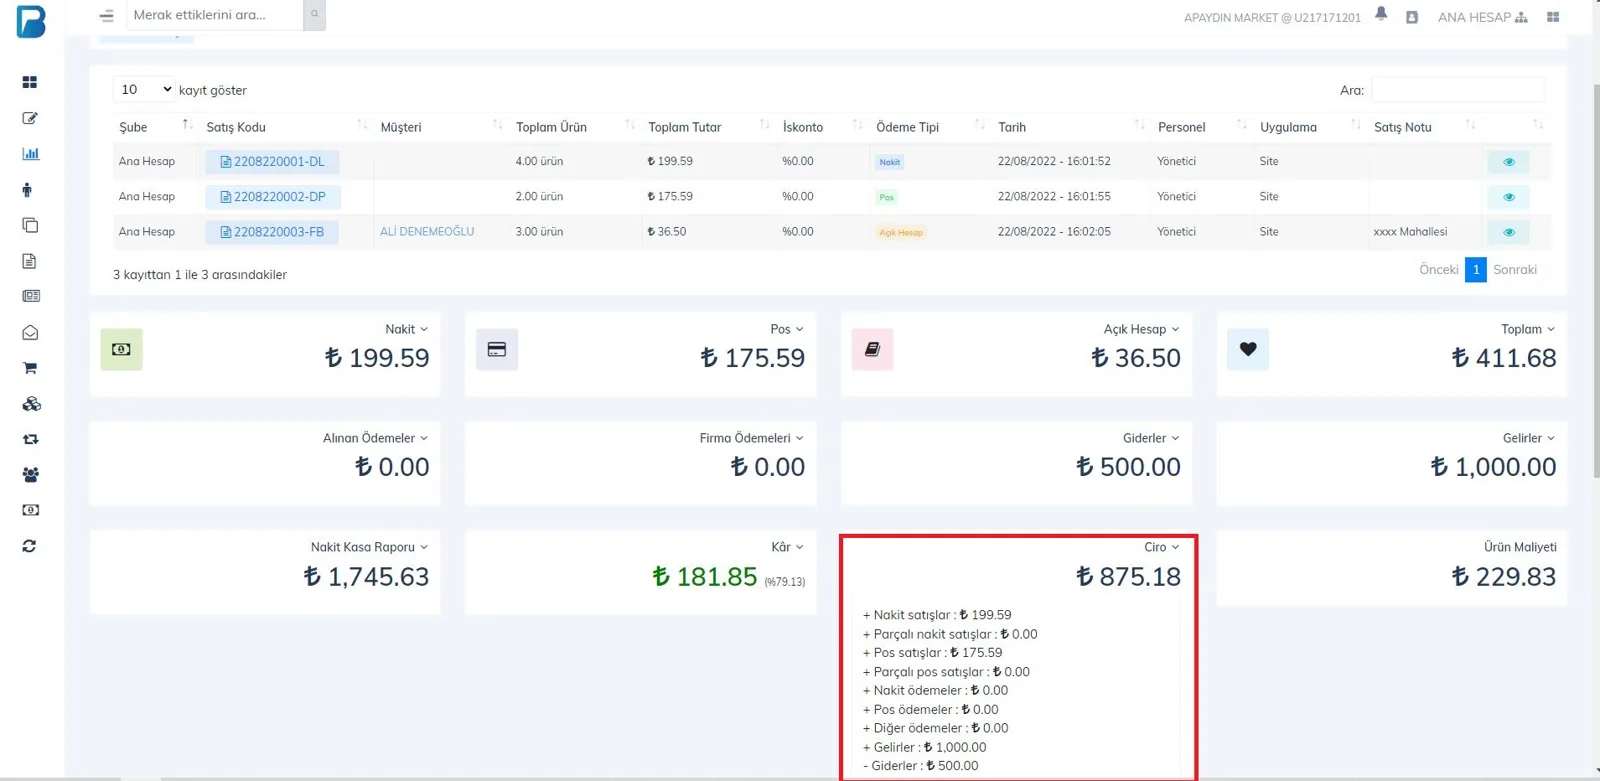The height and width of the screenshot is (781, 1600).
Task: Open the dashboard grid icon in sidebar
Action: point(30,82)
